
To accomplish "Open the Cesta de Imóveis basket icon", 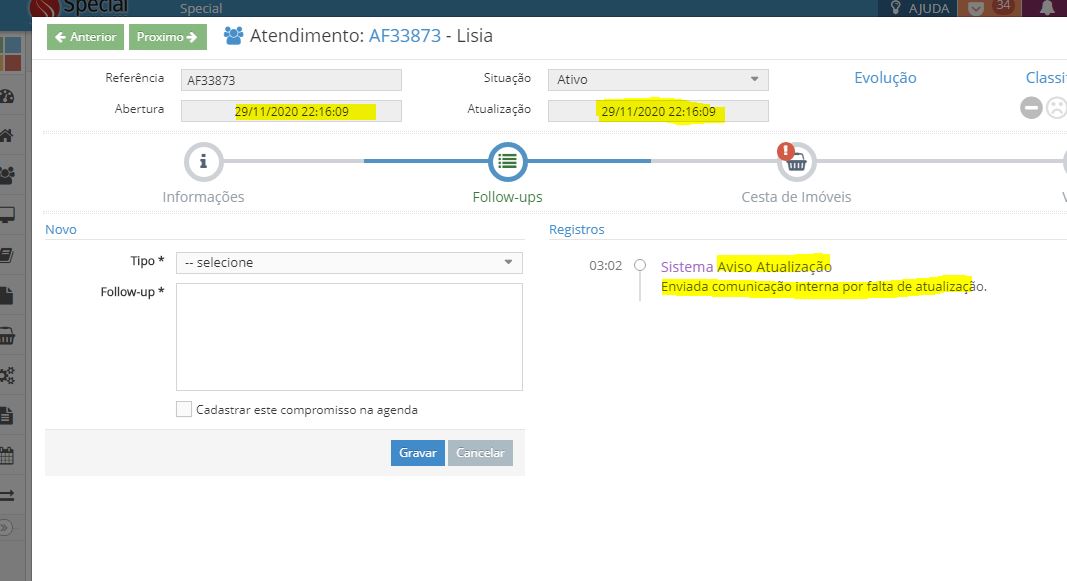I will click(x=796, y=160).
